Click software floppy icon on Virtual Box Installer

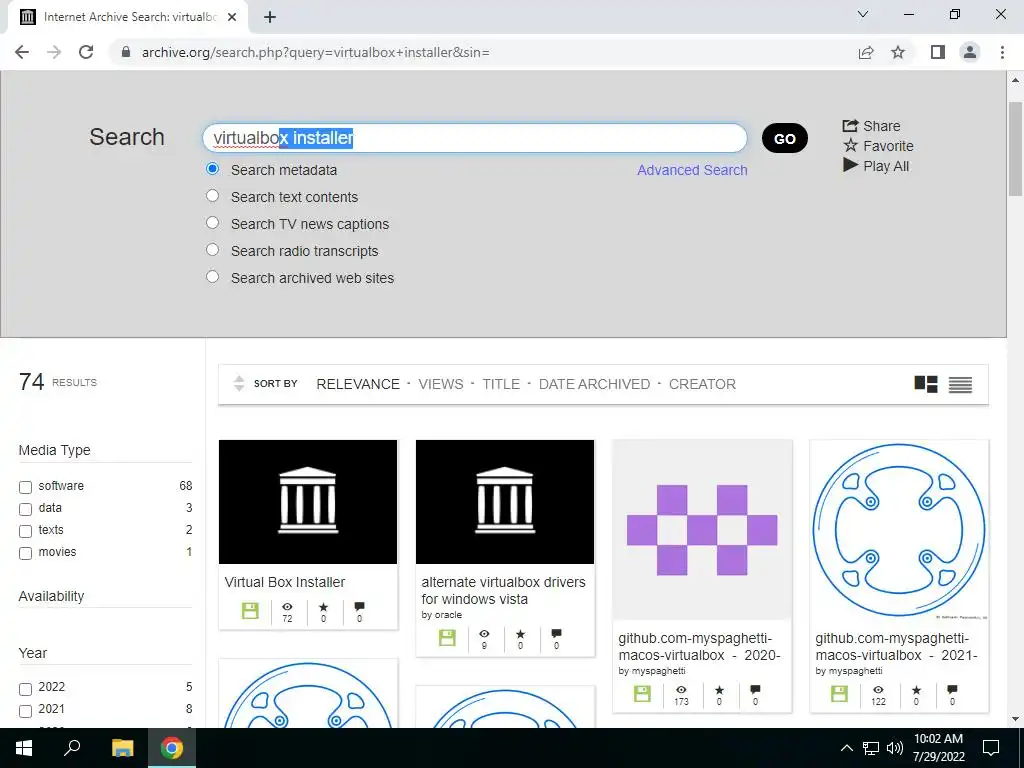(x=250, y=611)
